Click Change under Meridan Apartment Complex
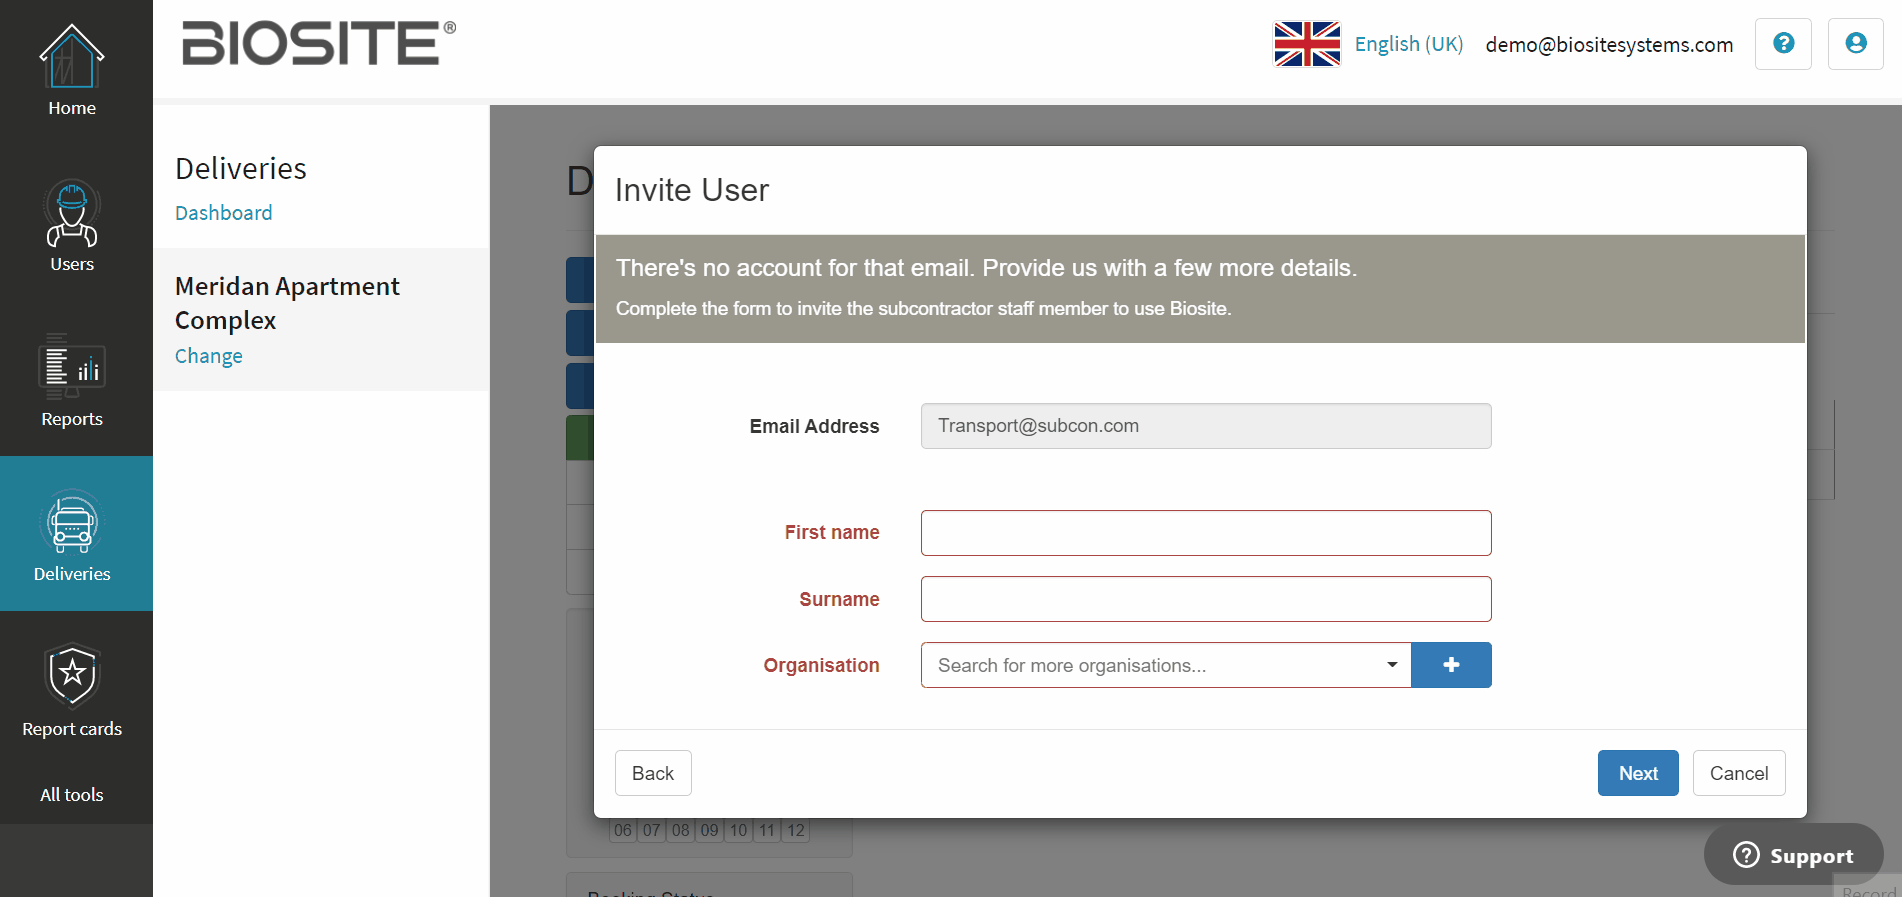Screen dimensions: 1902x897 tap(209, 356)
